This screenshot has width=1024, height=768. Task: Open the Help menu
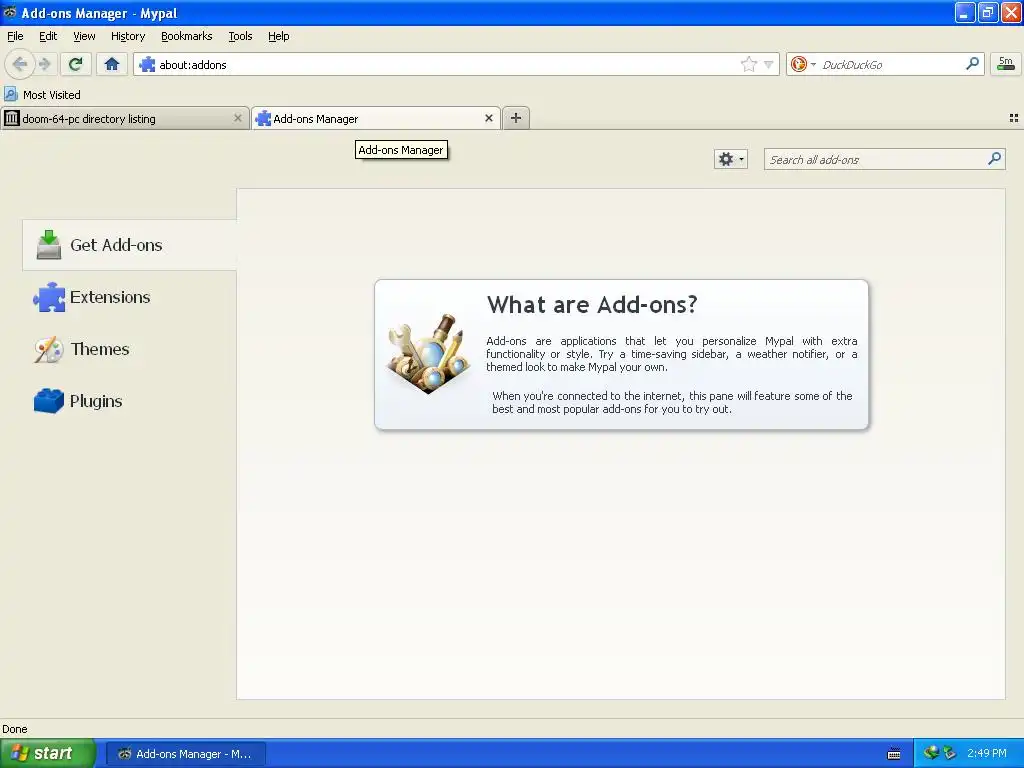click(279, 36)
